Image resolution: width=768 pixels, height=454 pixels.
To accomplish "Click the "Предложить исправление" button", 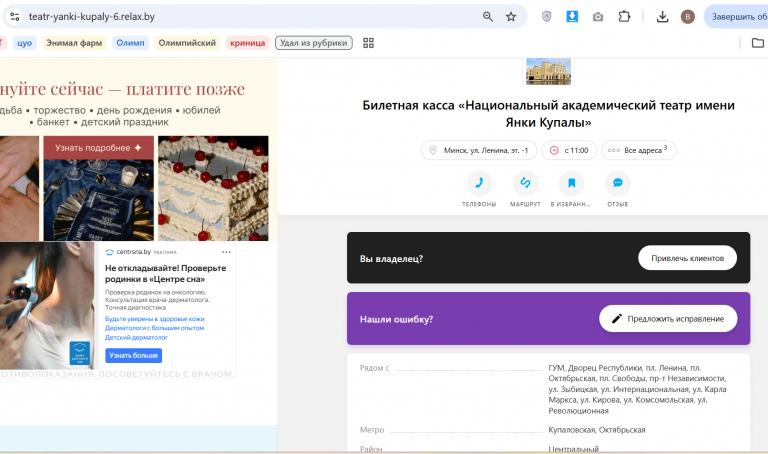I will 668,319.
